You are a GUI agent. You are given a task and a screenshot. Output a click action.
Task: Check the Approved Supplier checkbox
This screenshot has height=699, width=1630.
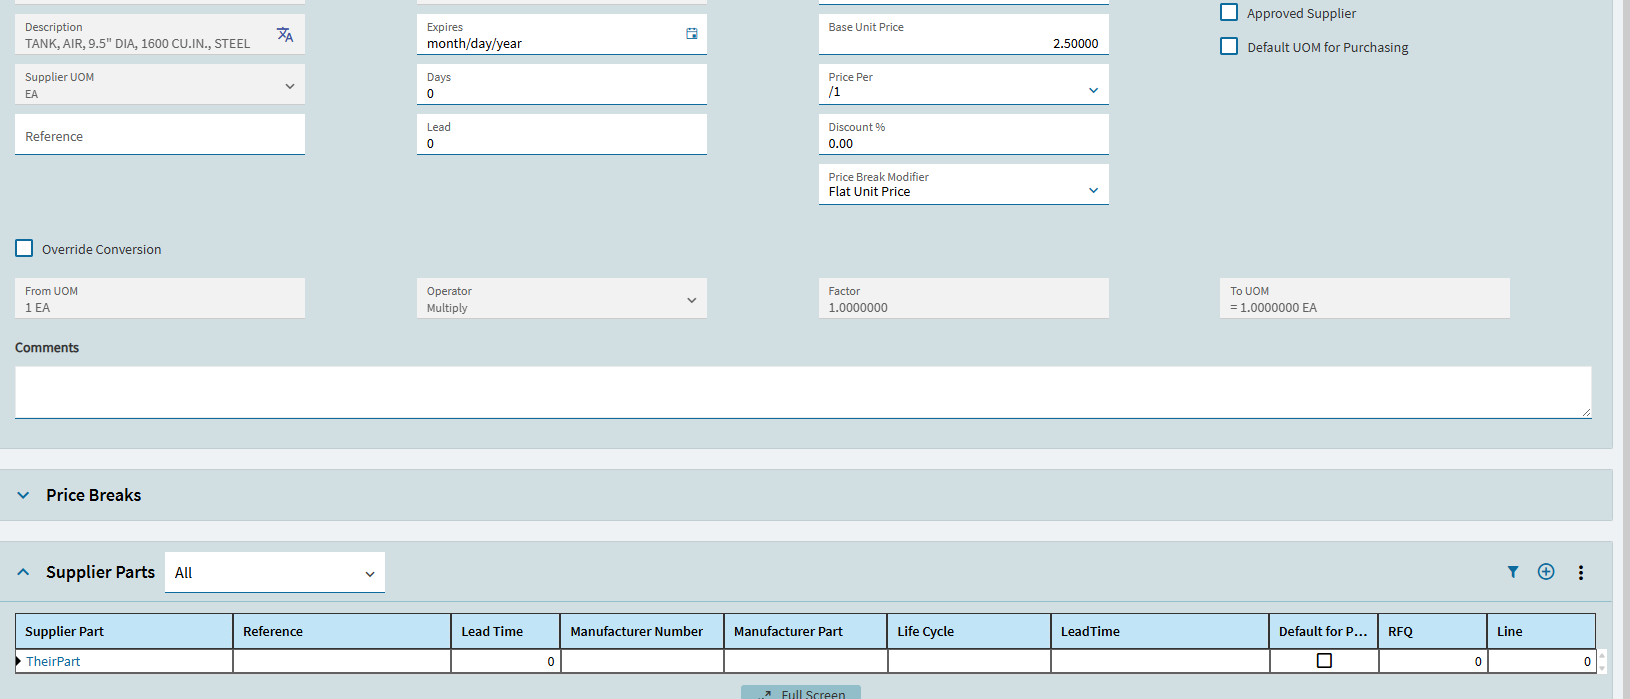[x=1229, y=13]
